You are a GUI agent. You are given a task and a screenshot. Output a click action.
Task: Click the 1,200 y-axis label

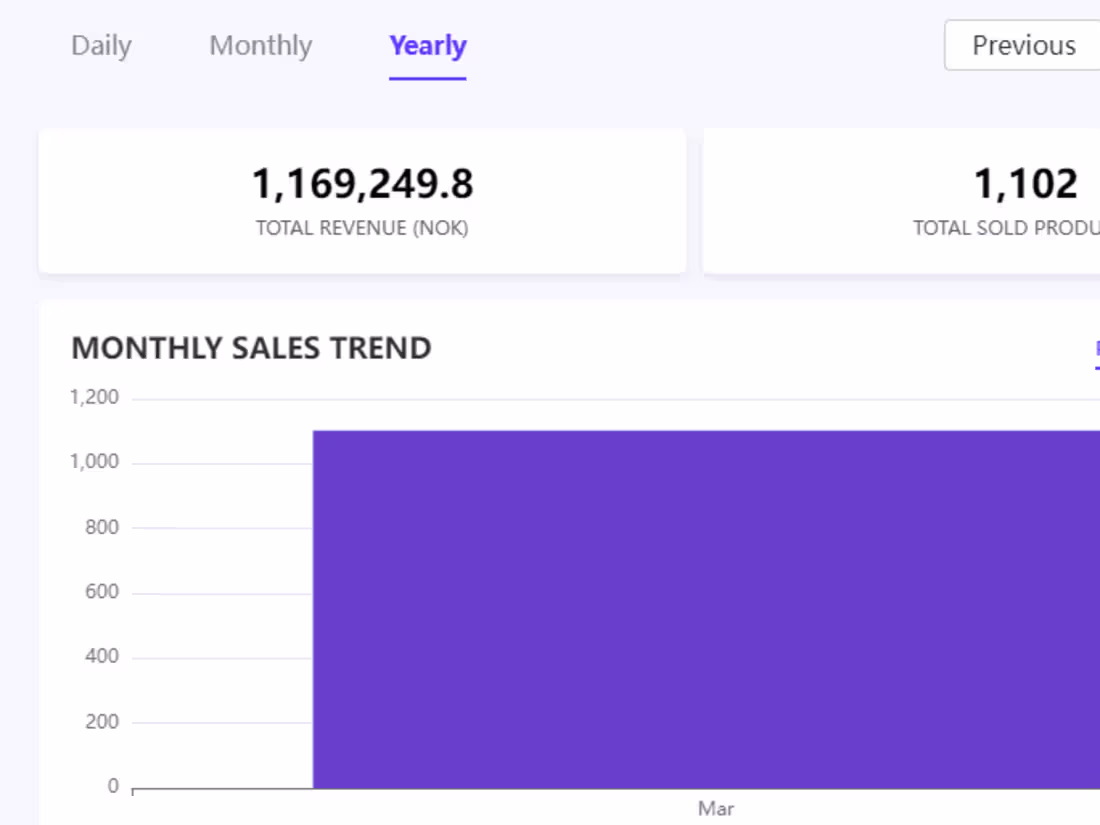[x=94, y=398]
